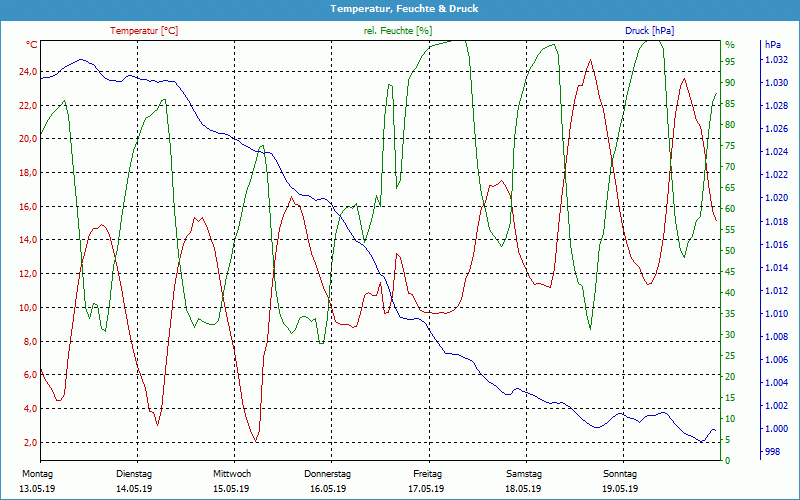Click the chart title 'Temperatur, Feuchte & Druck'
The image size is (800, 500).
coord(404,9)
